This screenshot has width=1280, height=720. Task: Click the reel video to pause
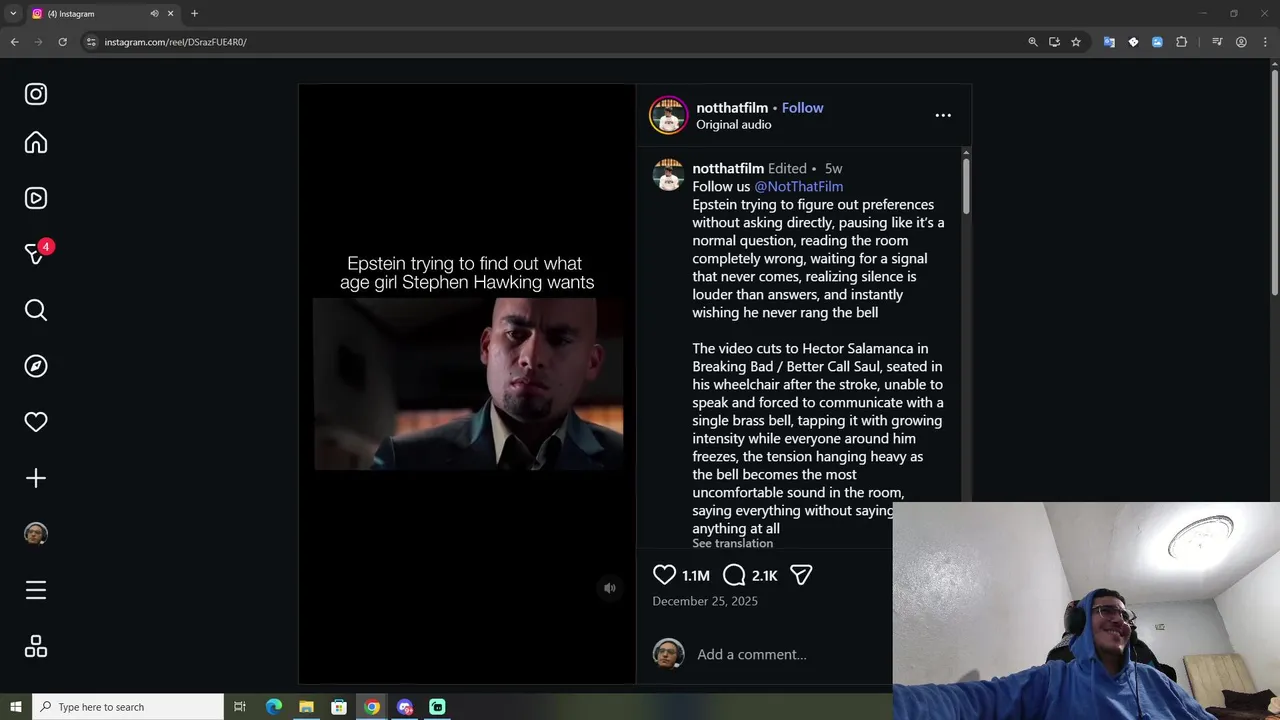click(x=467, y=384)
